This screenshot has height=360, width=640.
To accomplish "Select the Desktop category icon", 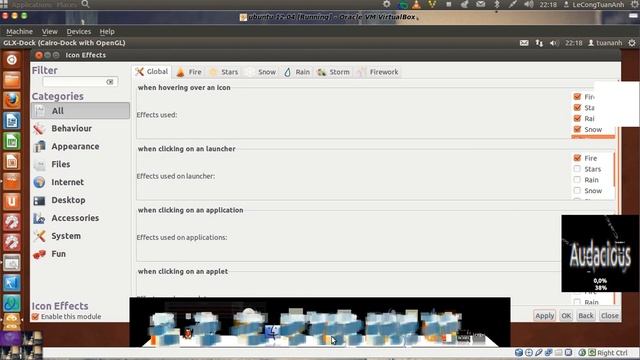I will (x=39, y=200).
